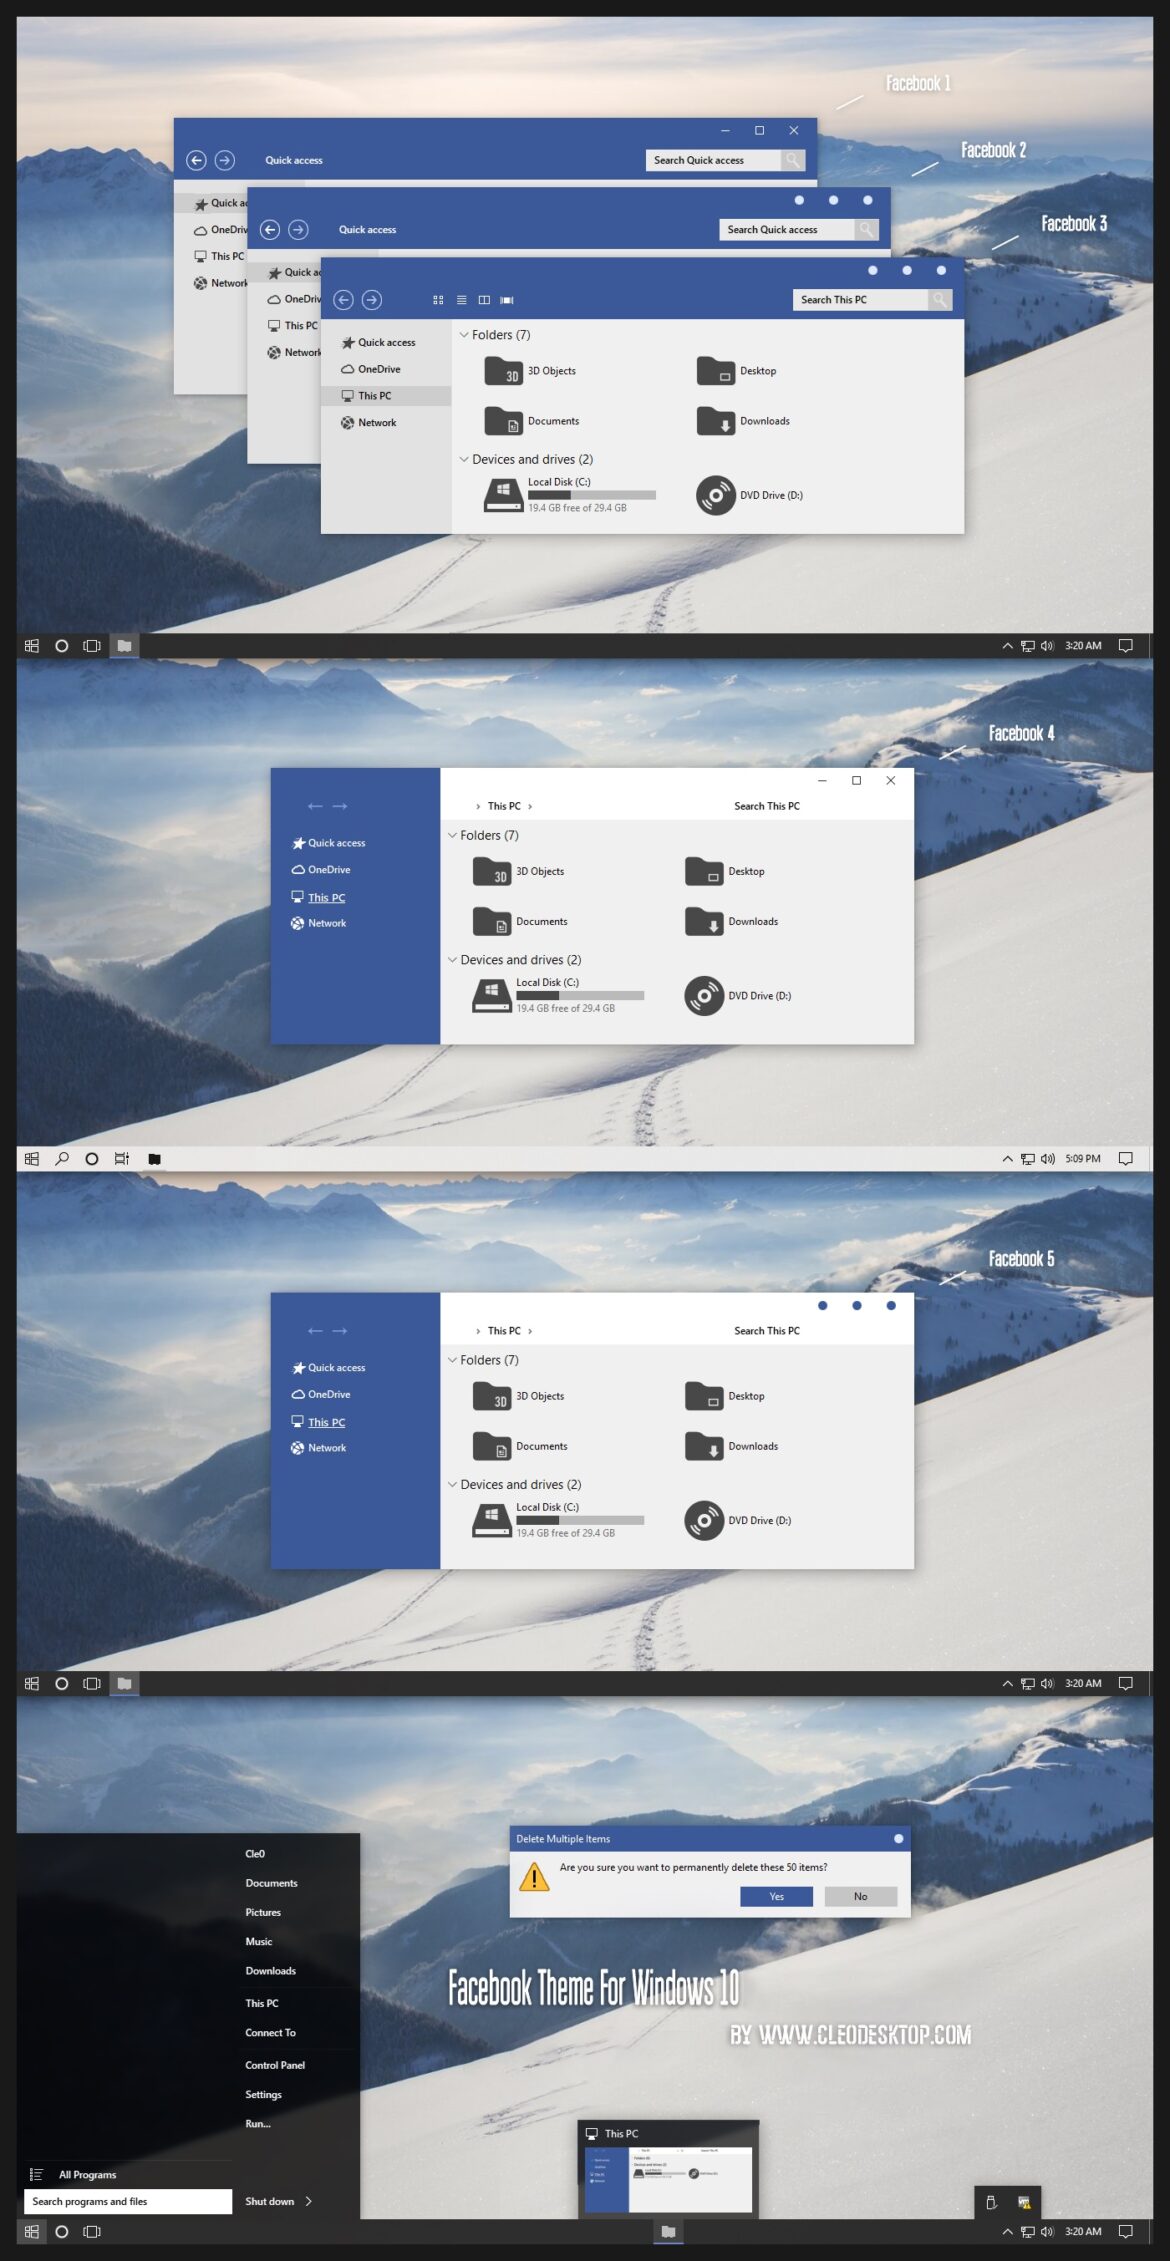Open Documents from the Start menu
Viewport: 1170px width, 2261px height.
pyautogui.click(x=271, y=1883)
